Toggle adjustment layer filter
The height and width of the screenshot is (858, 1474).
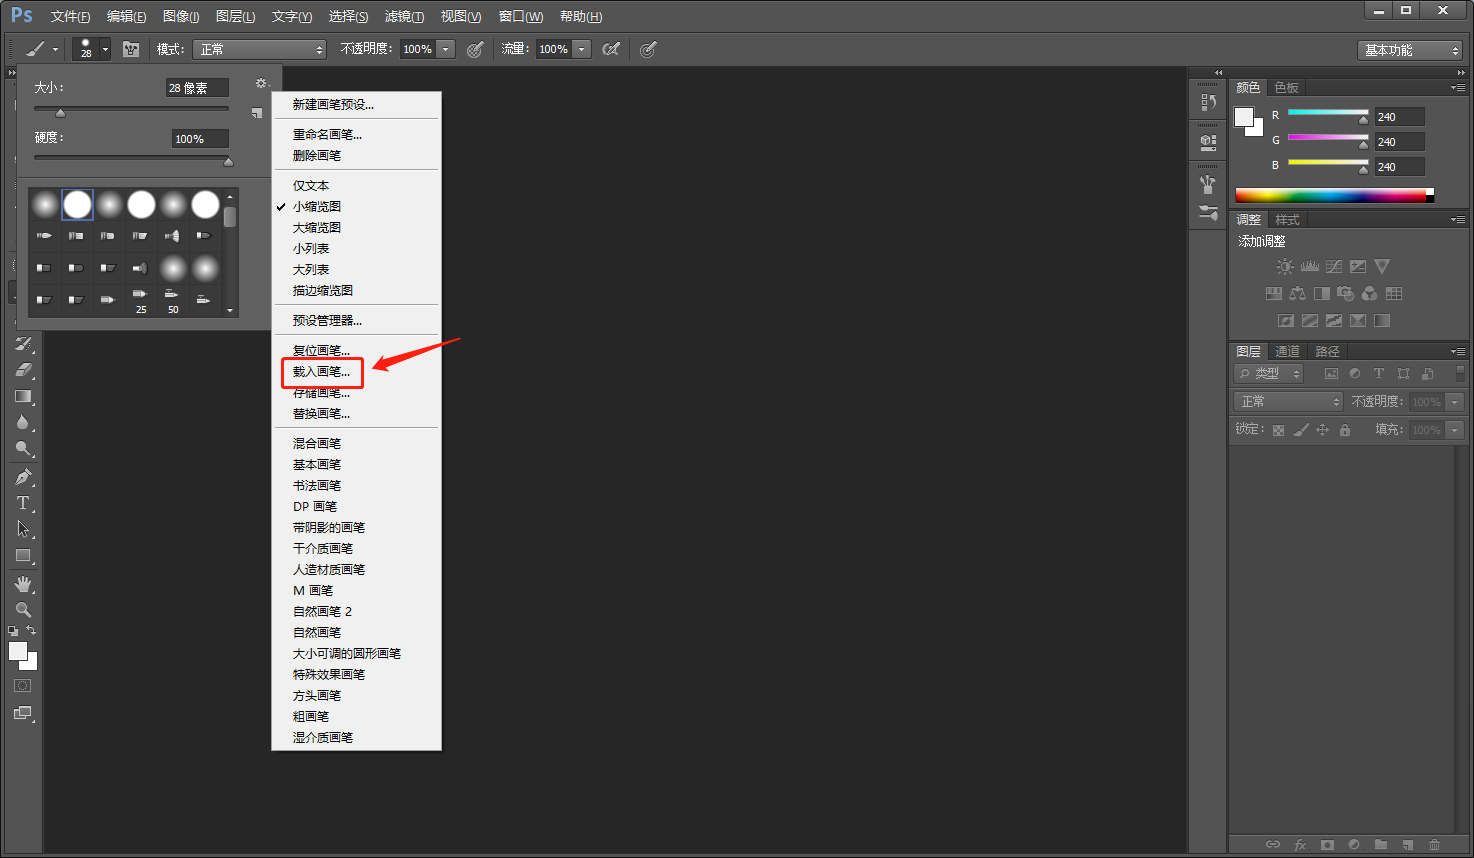coord(1355,374)
